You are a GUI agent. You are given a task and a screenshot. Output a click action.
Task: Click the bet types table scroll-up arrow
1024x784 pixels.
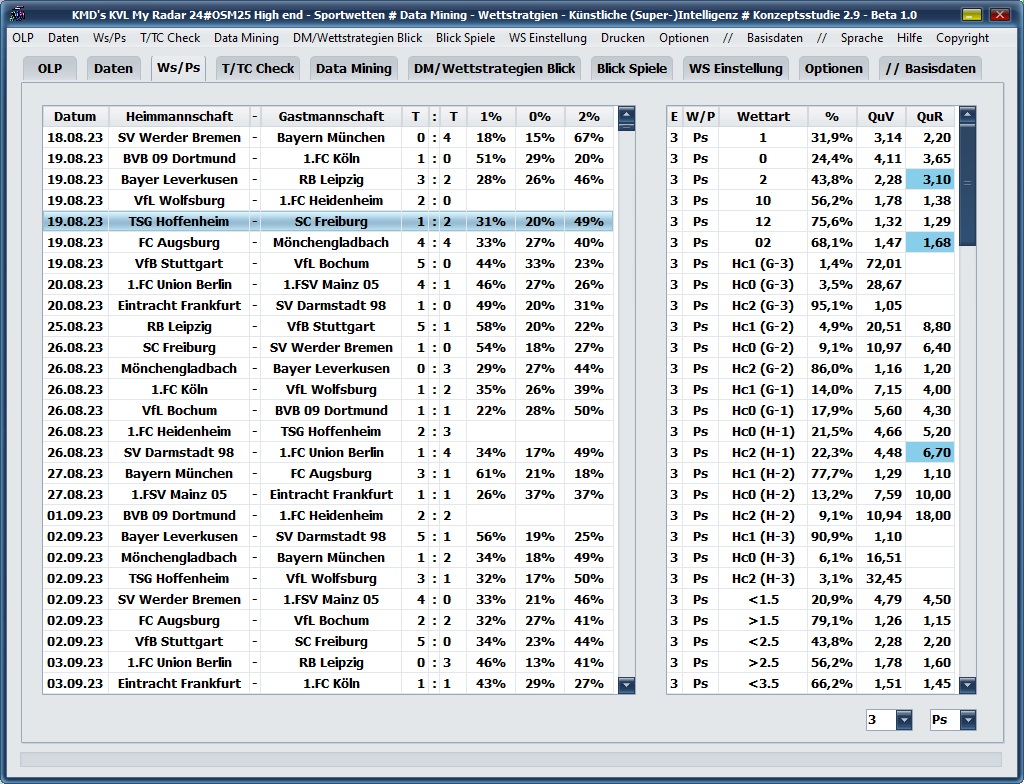[968, 115]
